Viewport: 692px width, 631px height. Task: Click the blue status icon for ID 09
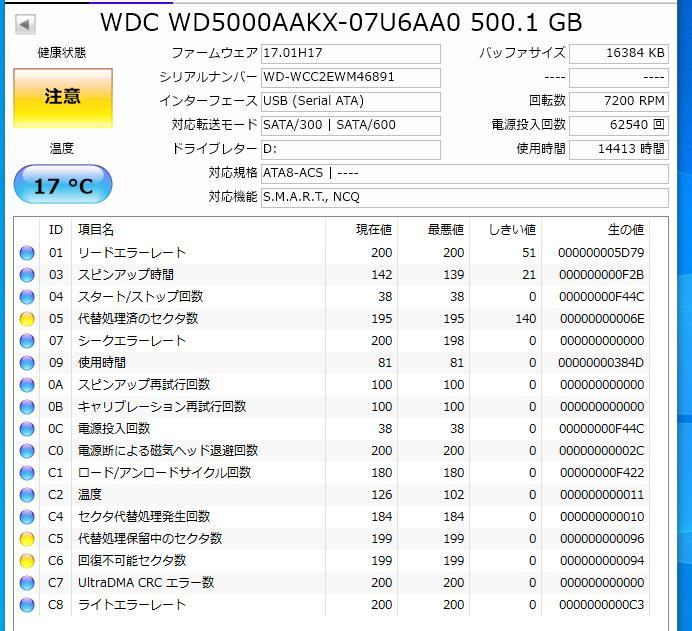tap(27, 363)
